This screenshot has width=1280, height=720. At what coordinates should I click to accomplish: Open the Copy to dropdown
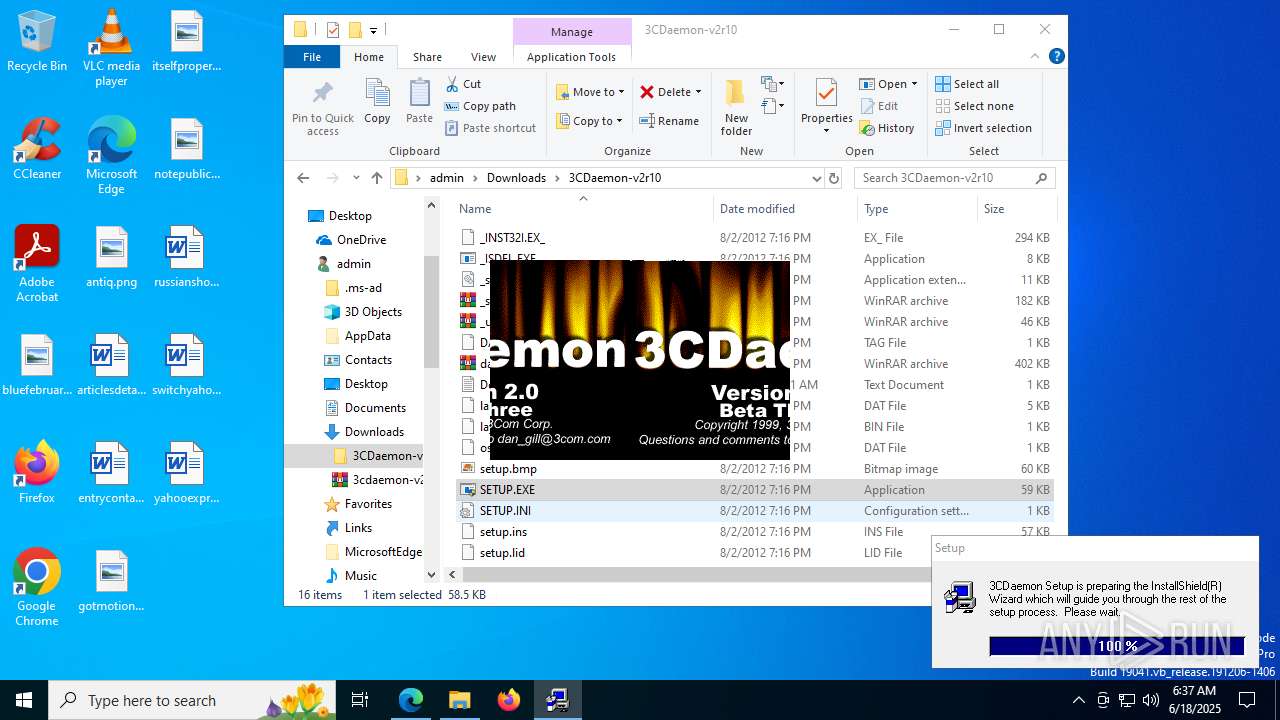click(x=589, y=121)
